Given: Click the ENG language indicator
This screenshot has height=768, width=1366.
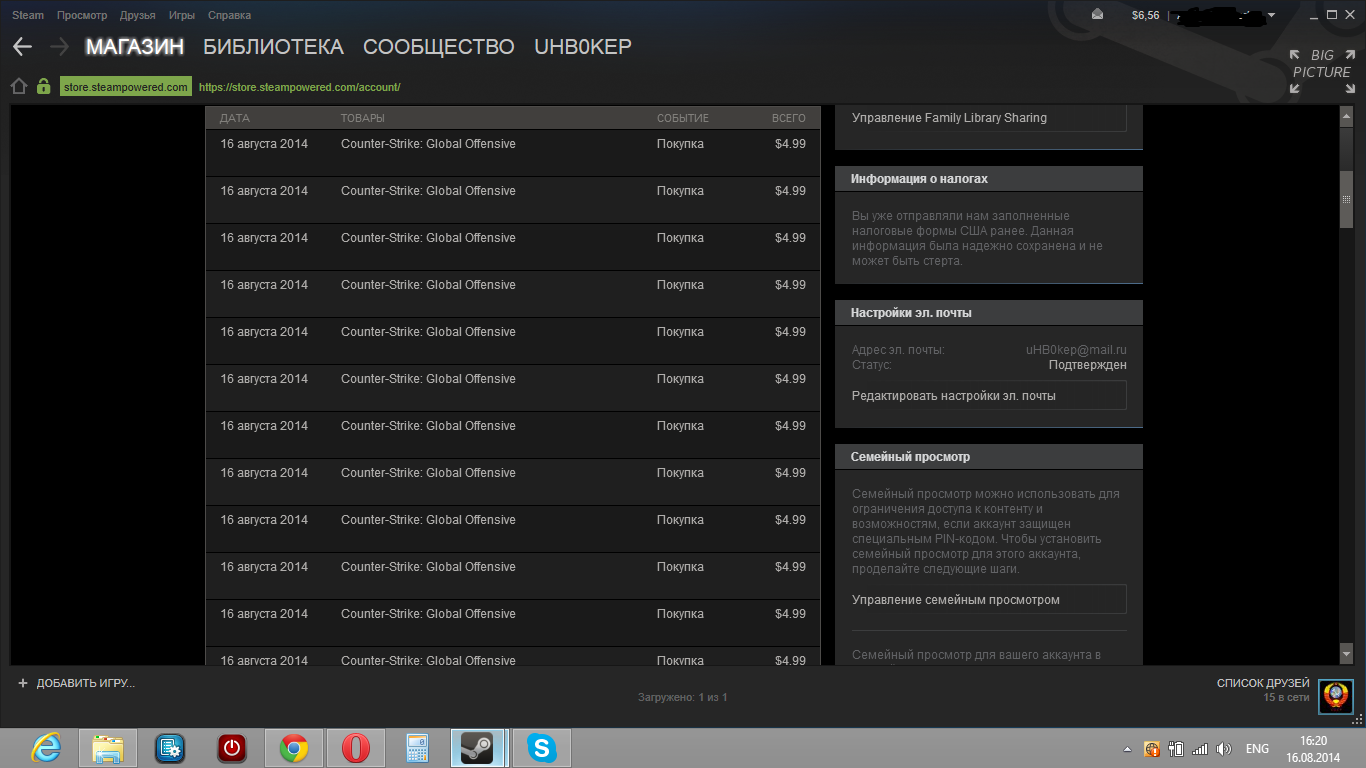Looking at the screenshot, I should 1257,749.
